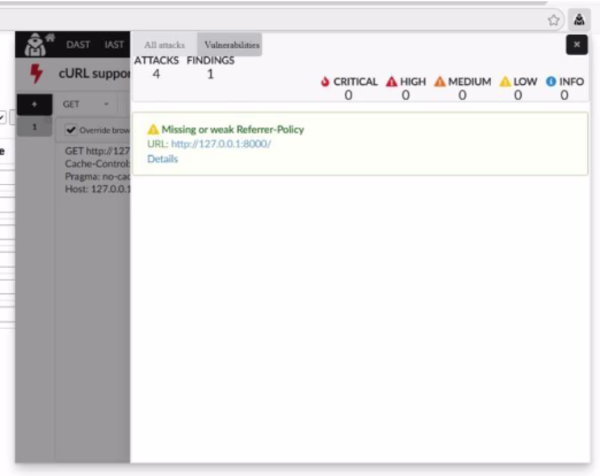600x476 pixels.
Task: Add a new request with plus button
Action: pyautogui.click(x=34, y=104)
